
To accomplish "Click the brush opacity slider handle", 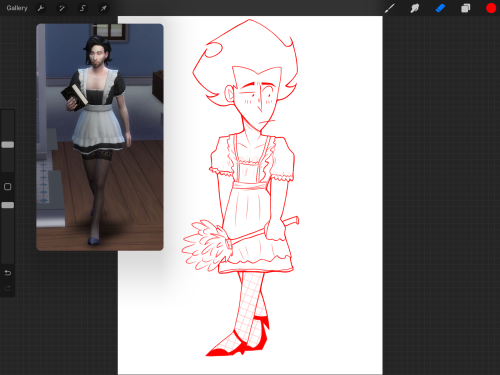I will point(8,205).
